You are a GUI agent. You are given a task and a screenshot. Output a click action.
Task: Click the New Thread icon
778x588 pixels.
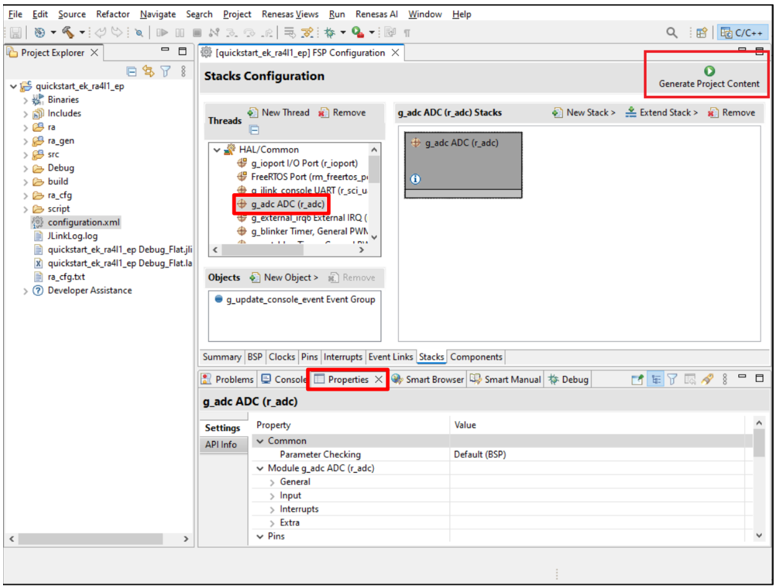[253, 113]
